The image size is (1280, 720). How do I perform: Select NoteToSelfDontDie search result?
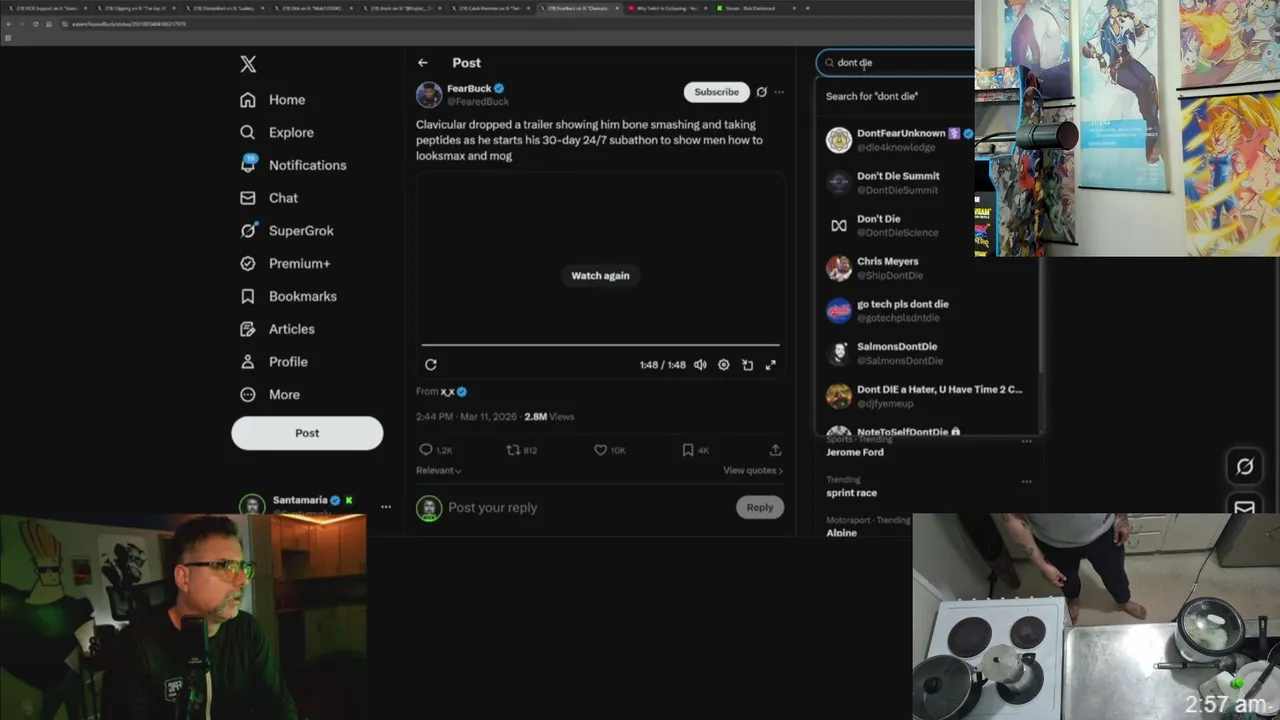tap(928, 428)
